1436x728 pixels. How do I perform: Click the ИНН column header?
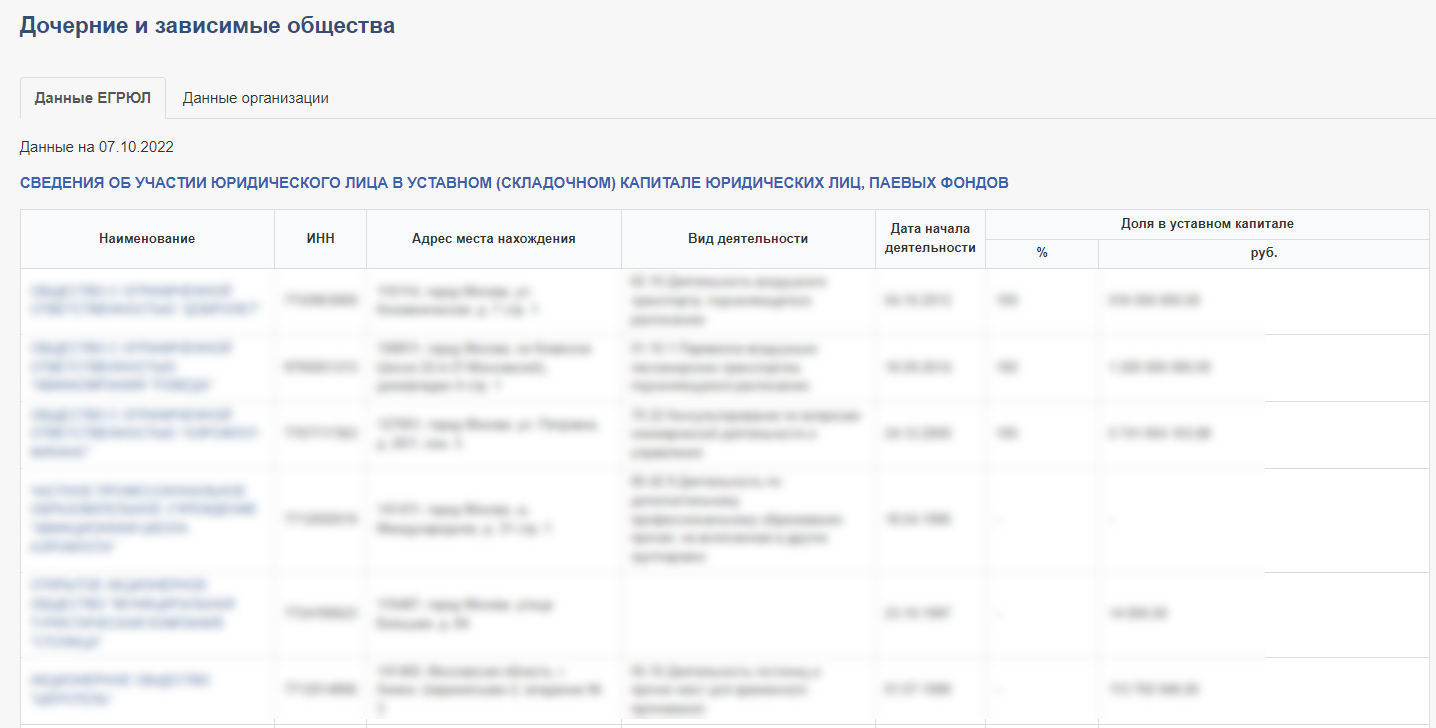320,239
